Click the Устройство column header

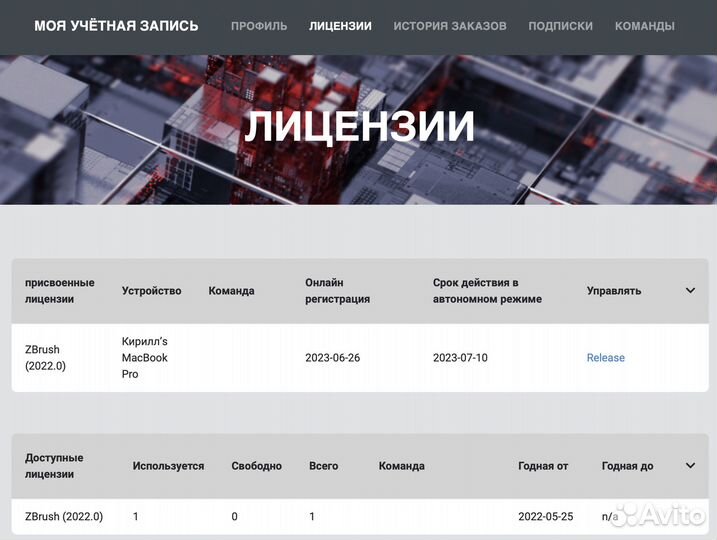[151, 291]
